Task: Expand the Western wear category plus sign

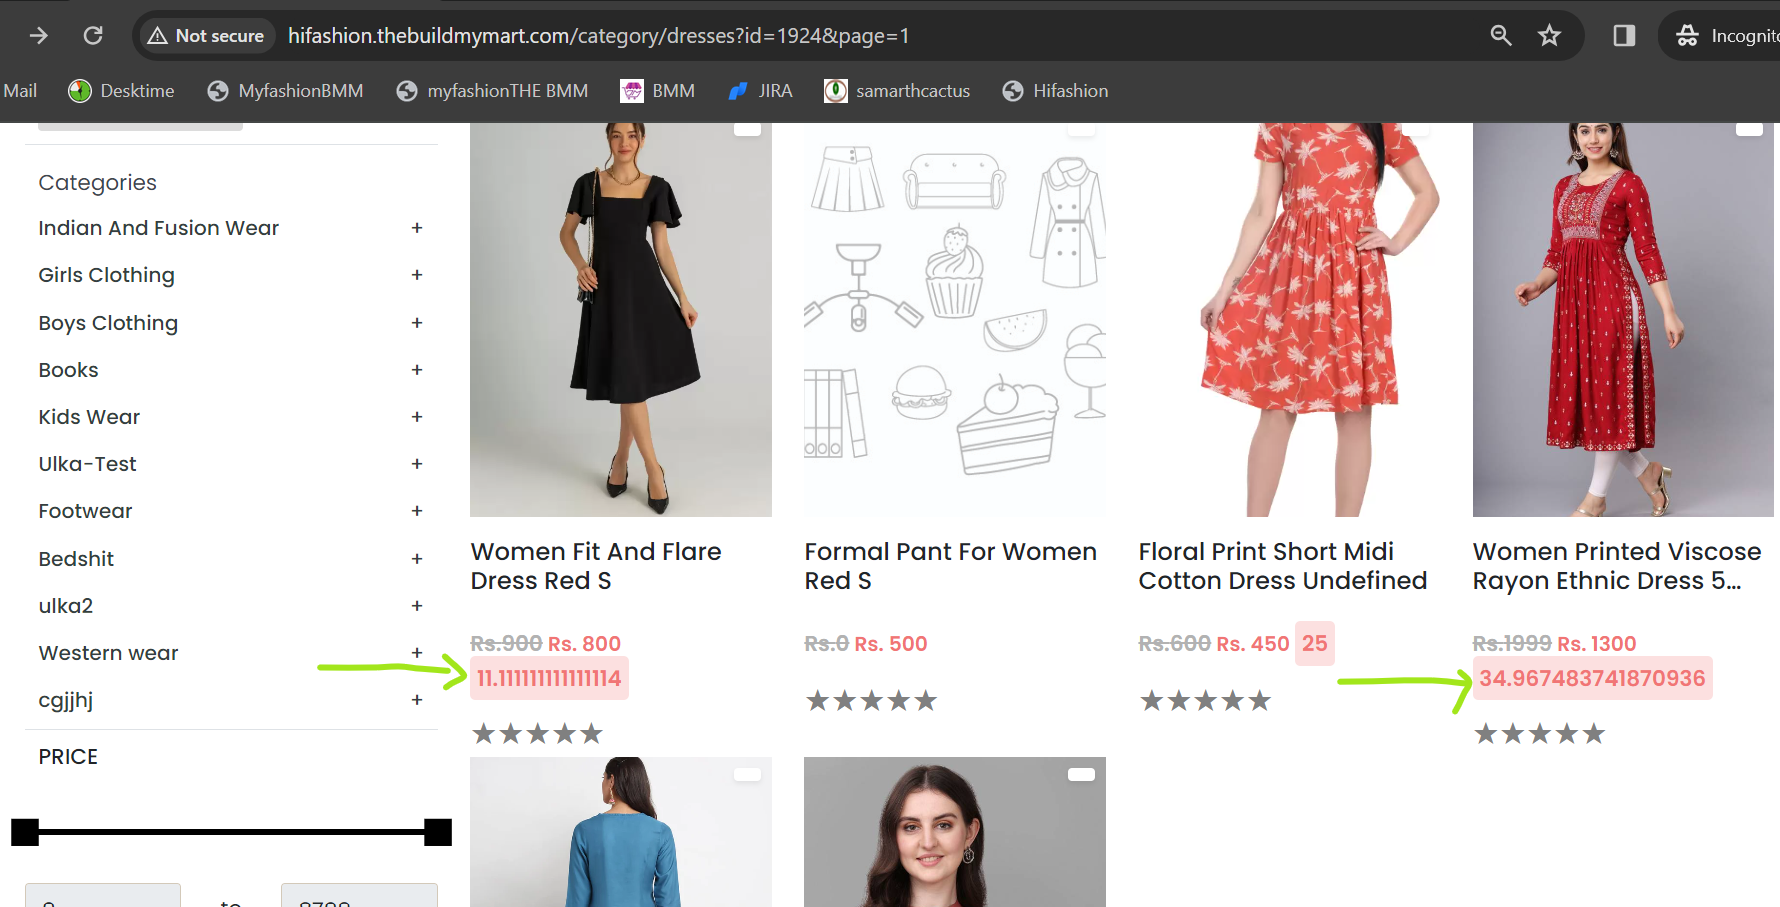Action: [417, 653]
